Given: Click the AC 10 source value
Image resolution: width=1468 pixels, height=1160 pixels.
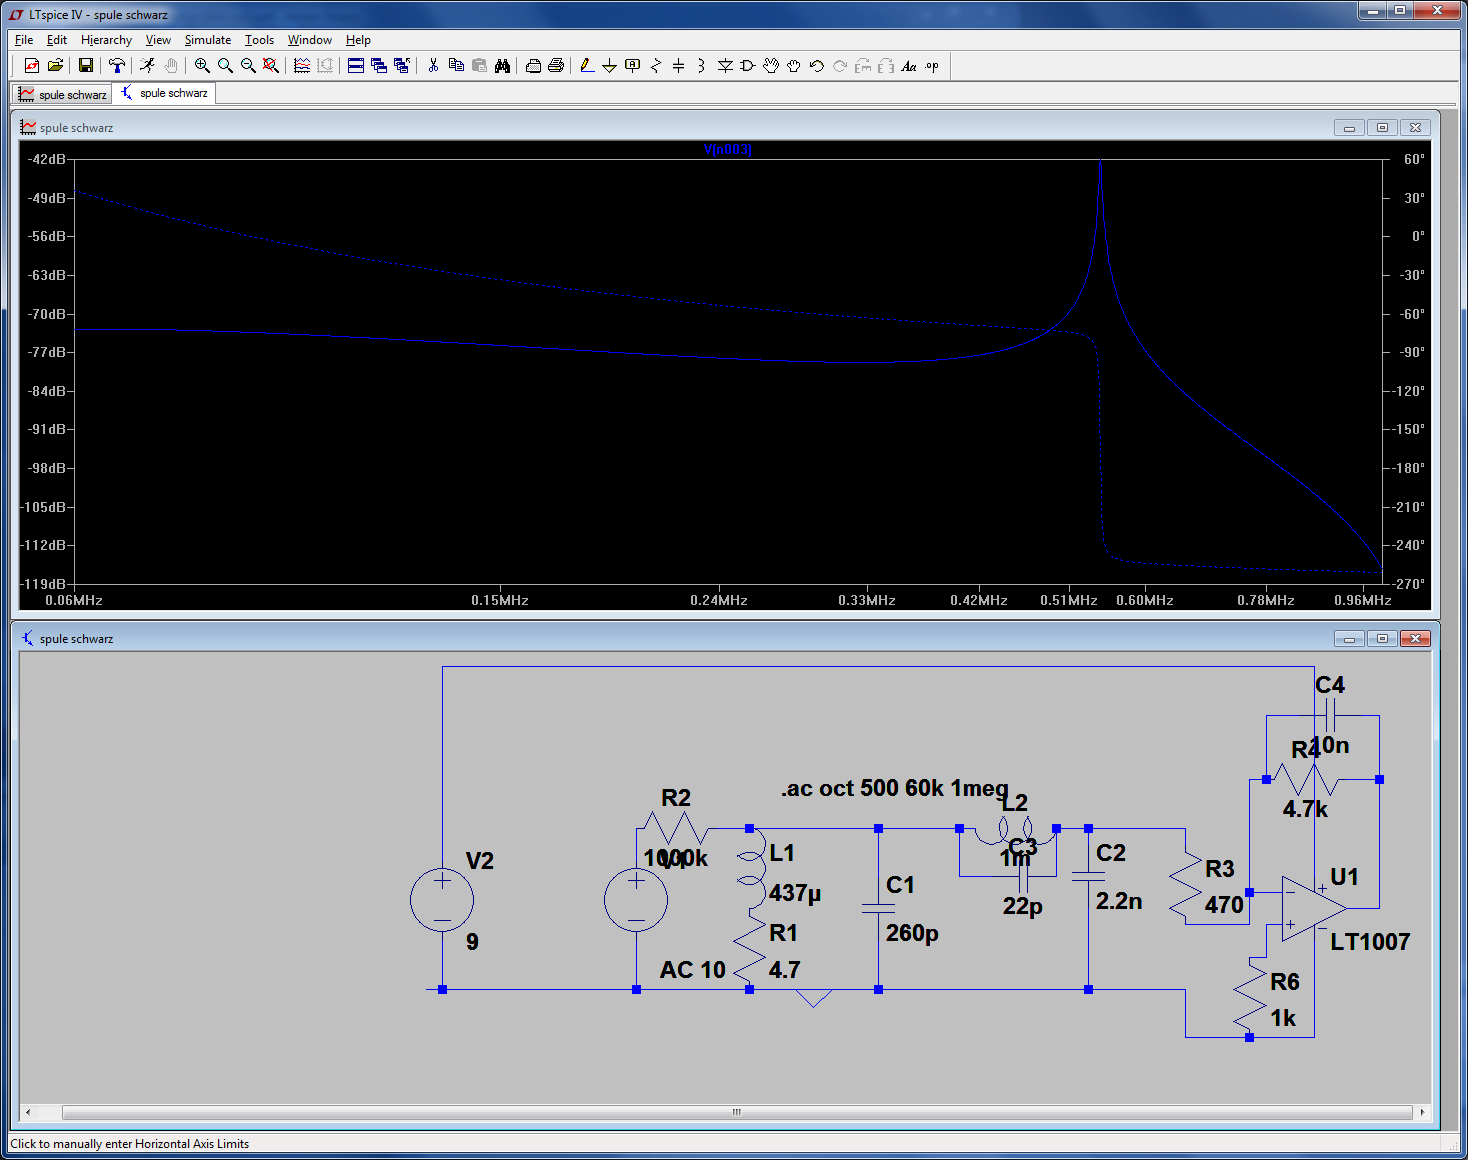Looking at the screenshot, I should click(x=693, y=970).
